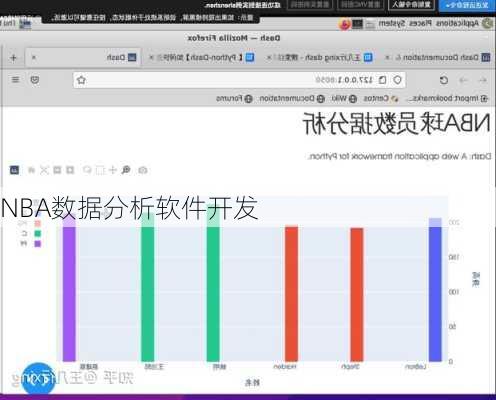Open a new Firefox tab
Image resolution: width=496 pixels, height=400 pixels.
tap(13, 58)
